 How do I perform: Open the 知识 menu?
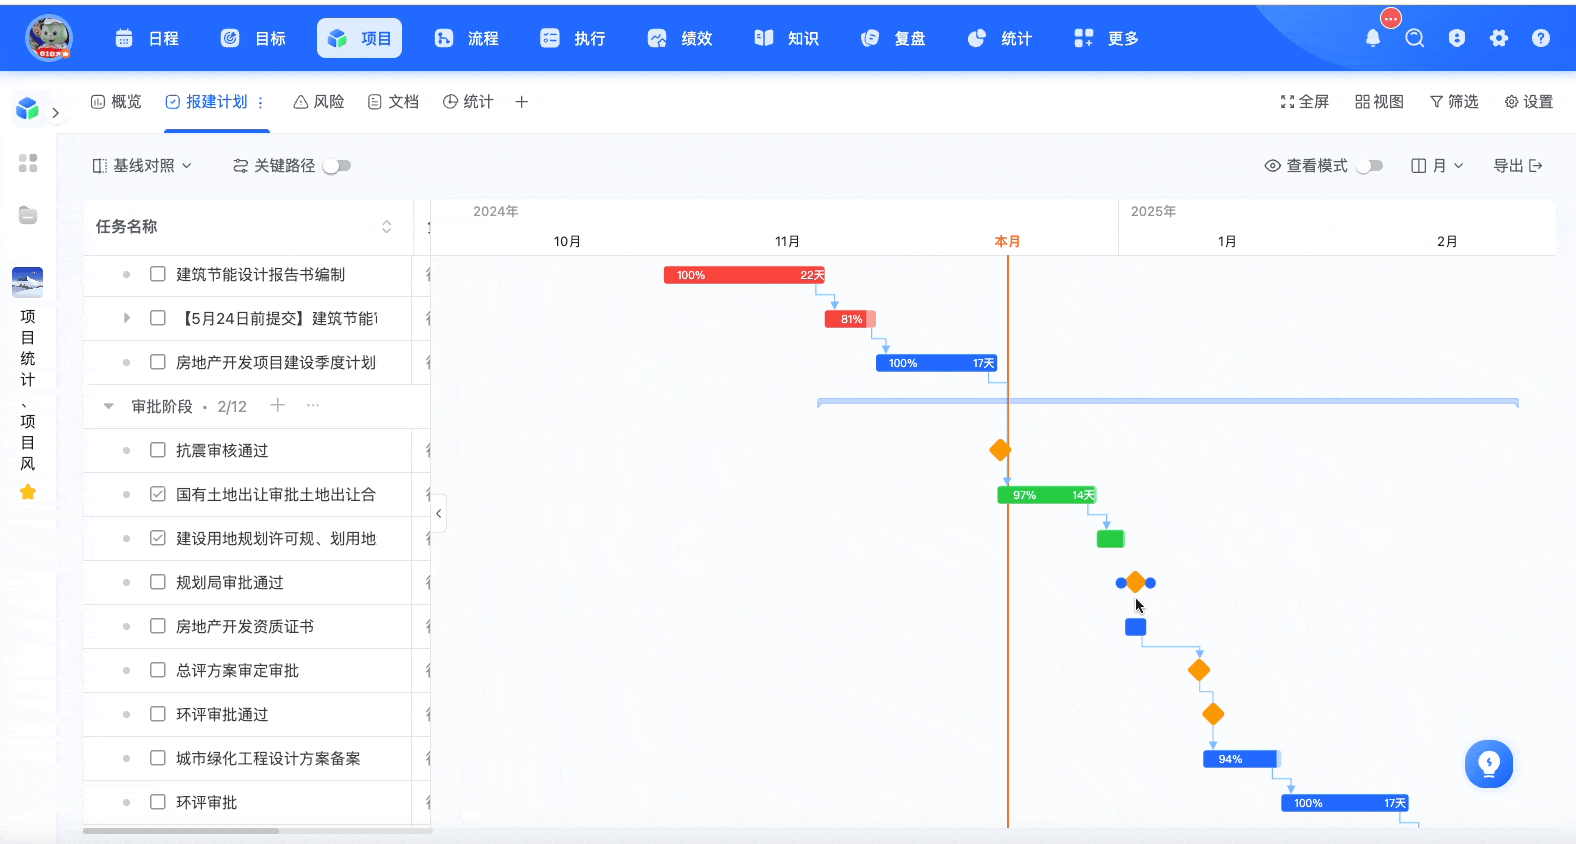click(x=787, y=38)
